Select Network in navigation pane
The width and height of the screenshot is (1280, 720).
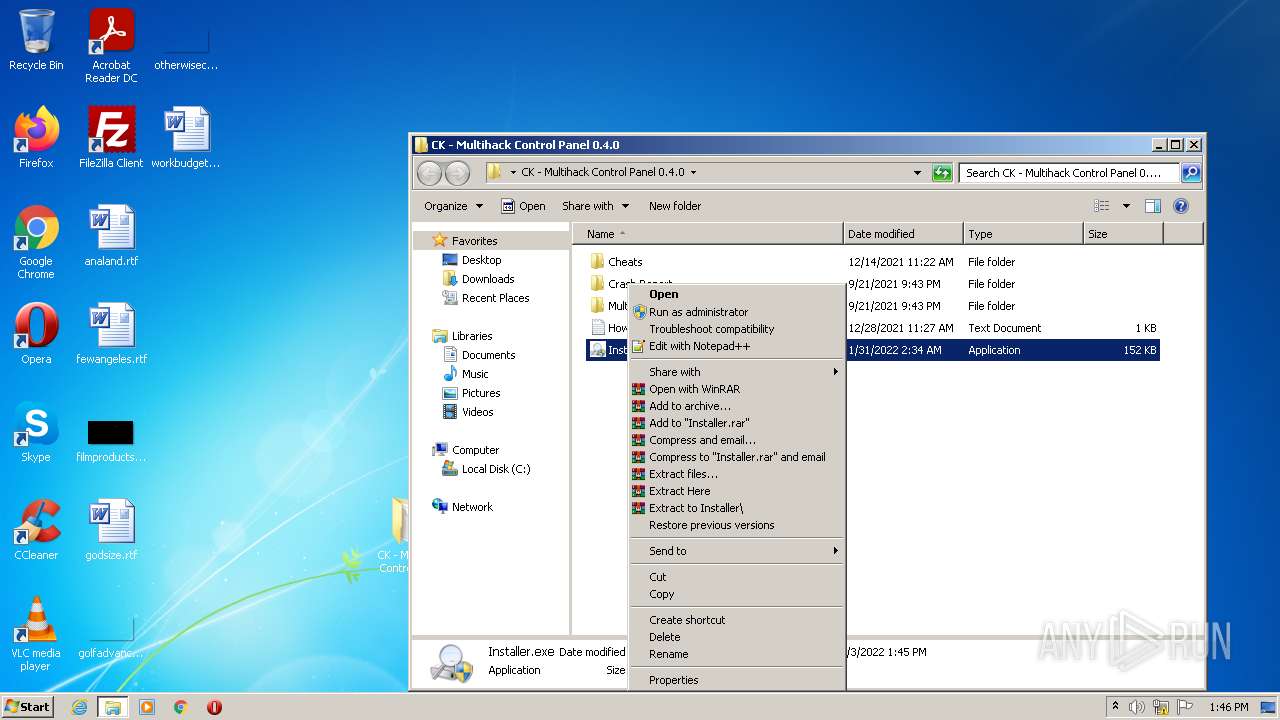point(472,507)
